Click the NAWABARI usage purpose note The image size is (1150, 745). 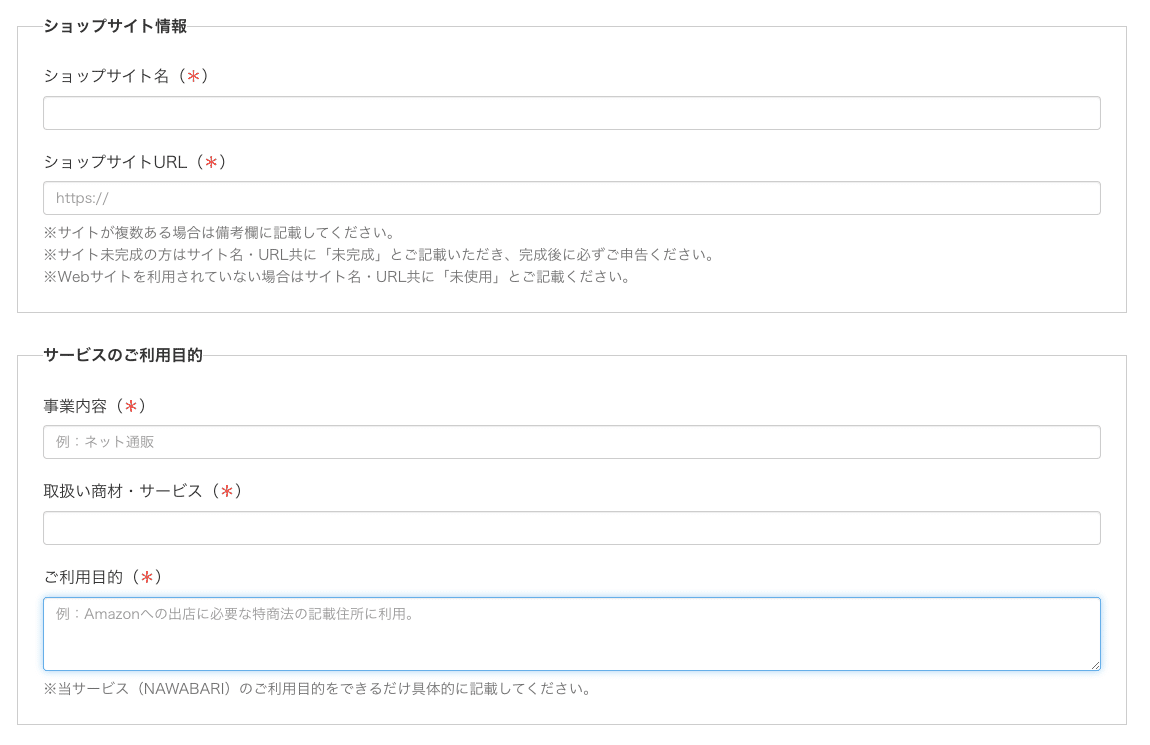point(318,689)
